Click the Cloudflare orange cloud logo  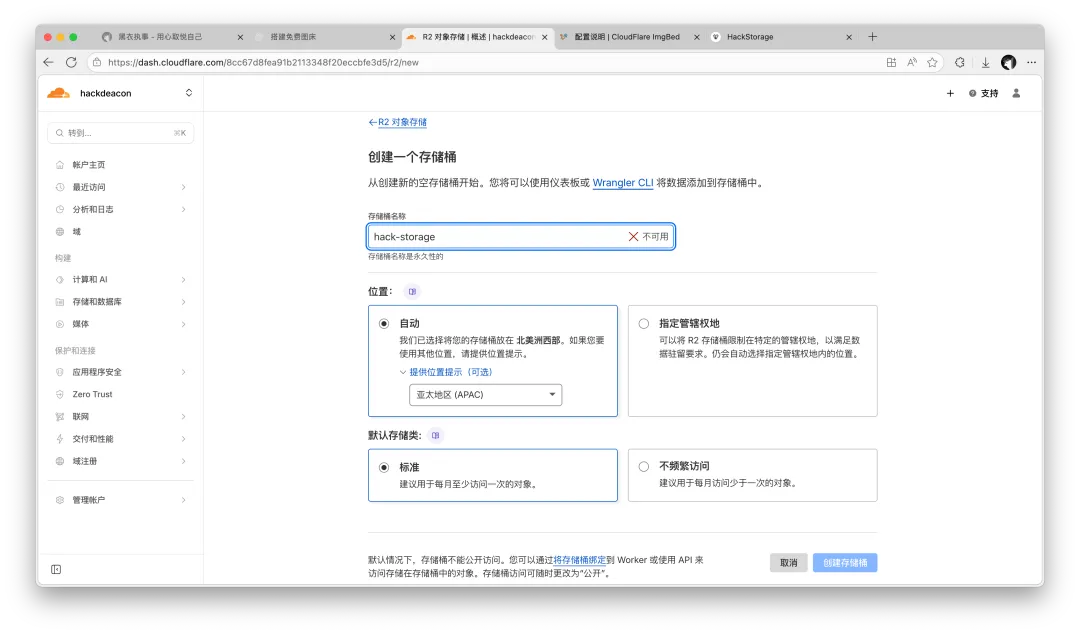[59, 93]
